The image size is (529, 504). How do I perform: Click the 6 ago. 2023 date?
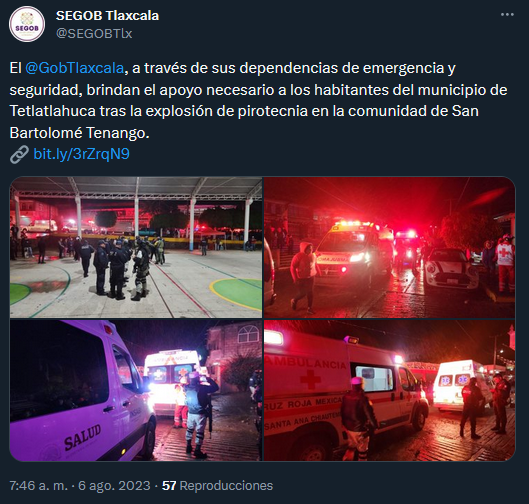click(114, 486)
